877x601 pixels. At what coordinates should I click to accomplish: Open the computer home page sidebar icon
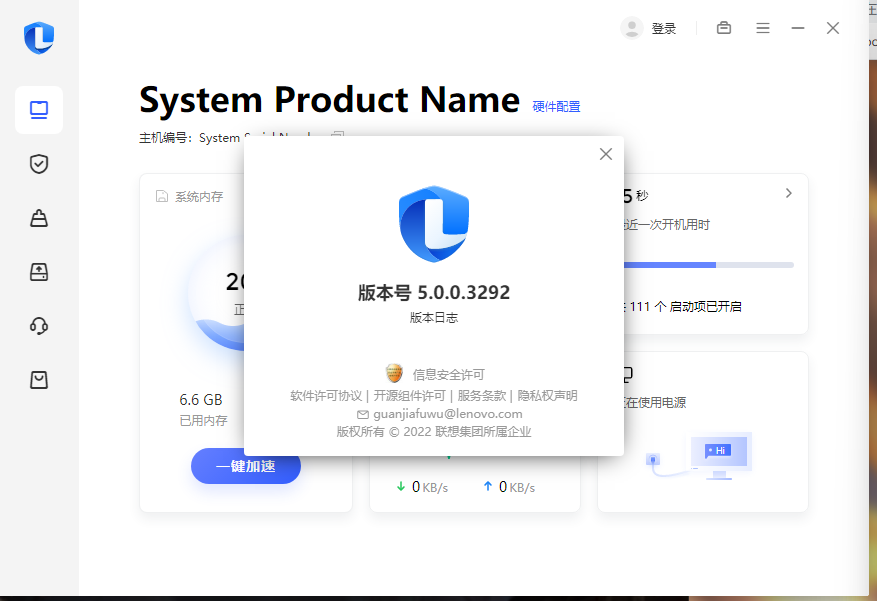point(39,110)
